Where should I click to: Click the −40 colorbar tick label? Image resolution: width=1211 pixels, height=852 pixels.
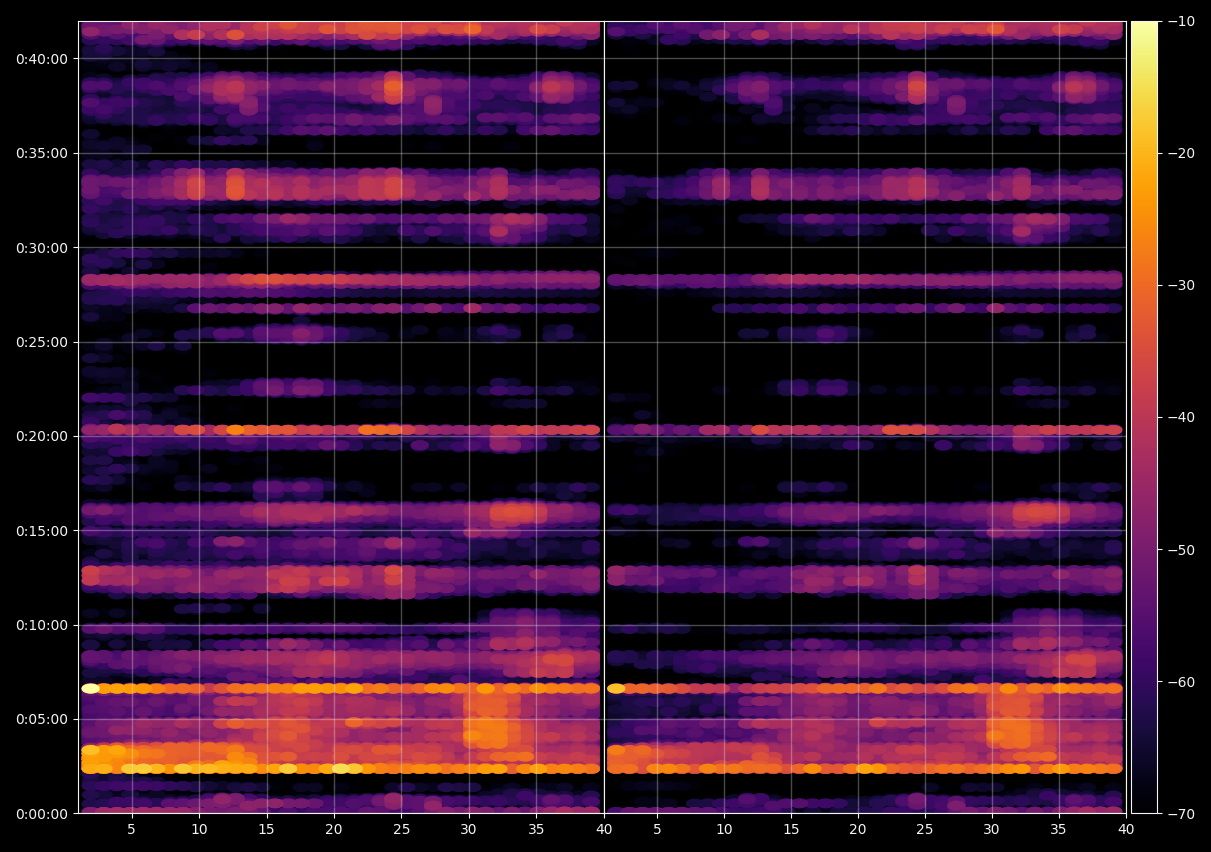[1180, 417]
